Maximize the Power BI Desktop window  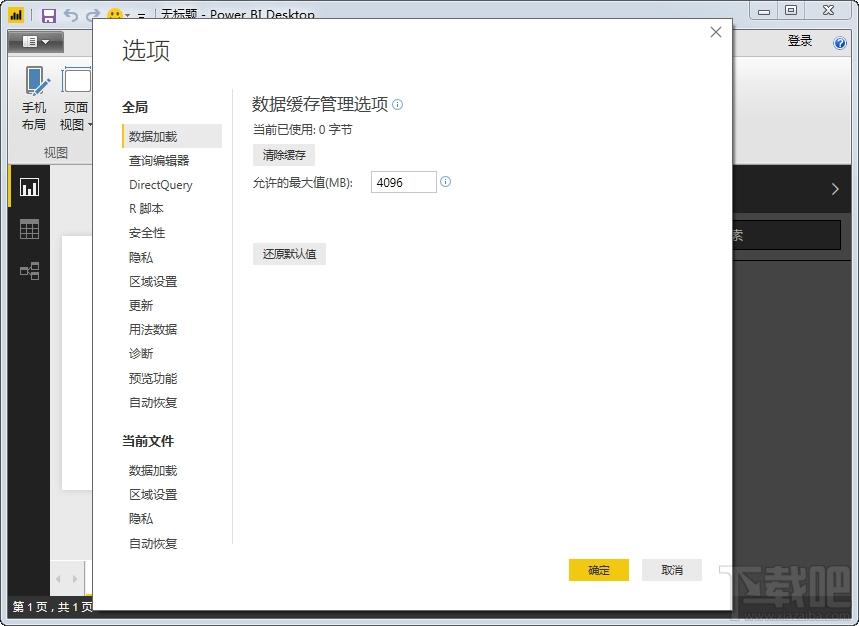pos(791,11)
